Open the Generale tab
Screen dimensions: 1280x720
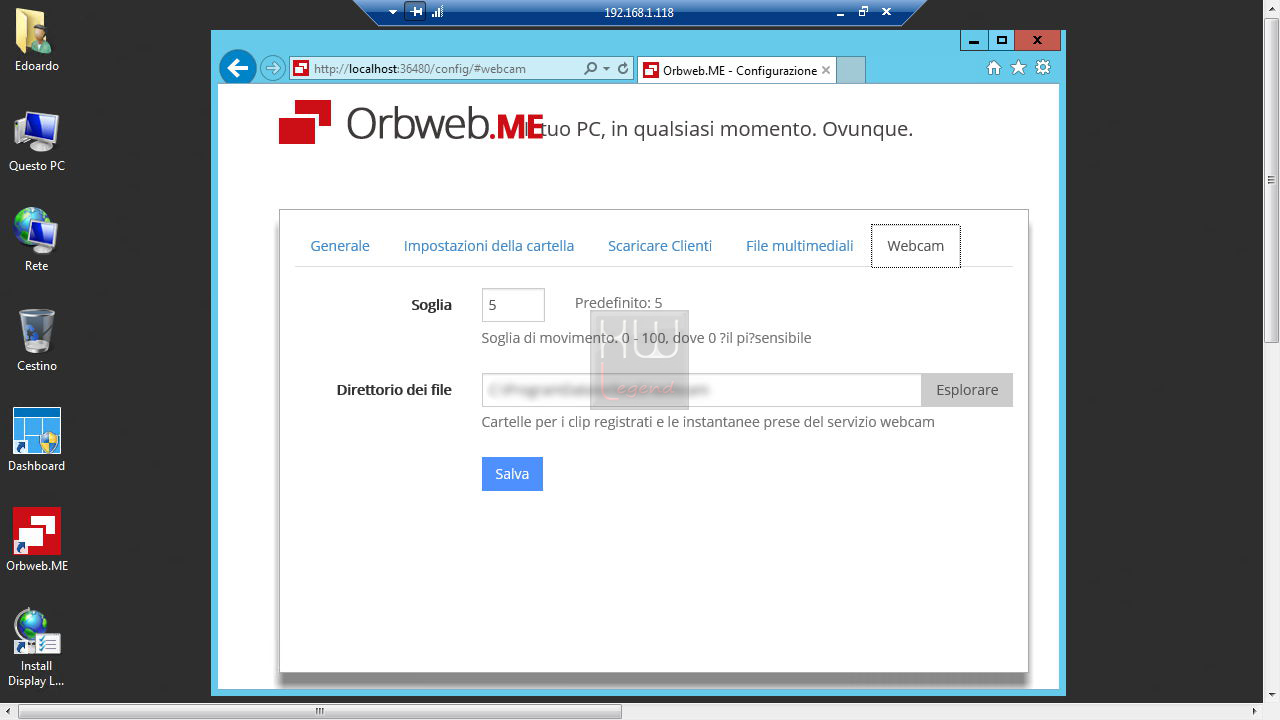(340, 246)
